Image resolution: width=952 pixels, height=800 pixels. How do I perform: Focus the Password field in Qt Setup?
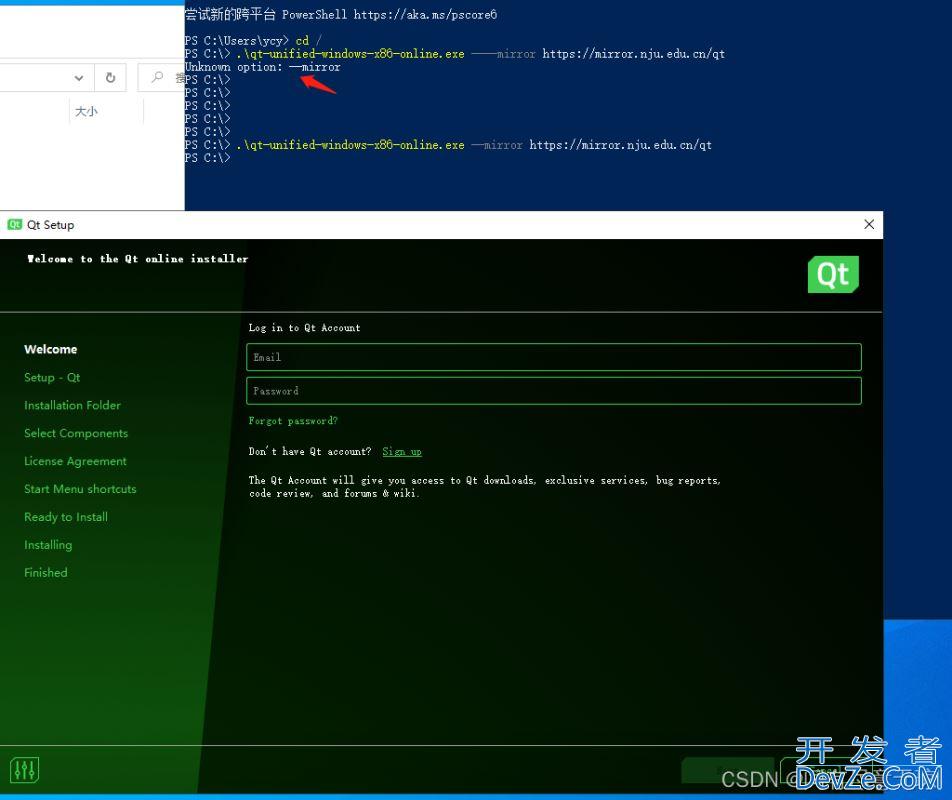554,391
